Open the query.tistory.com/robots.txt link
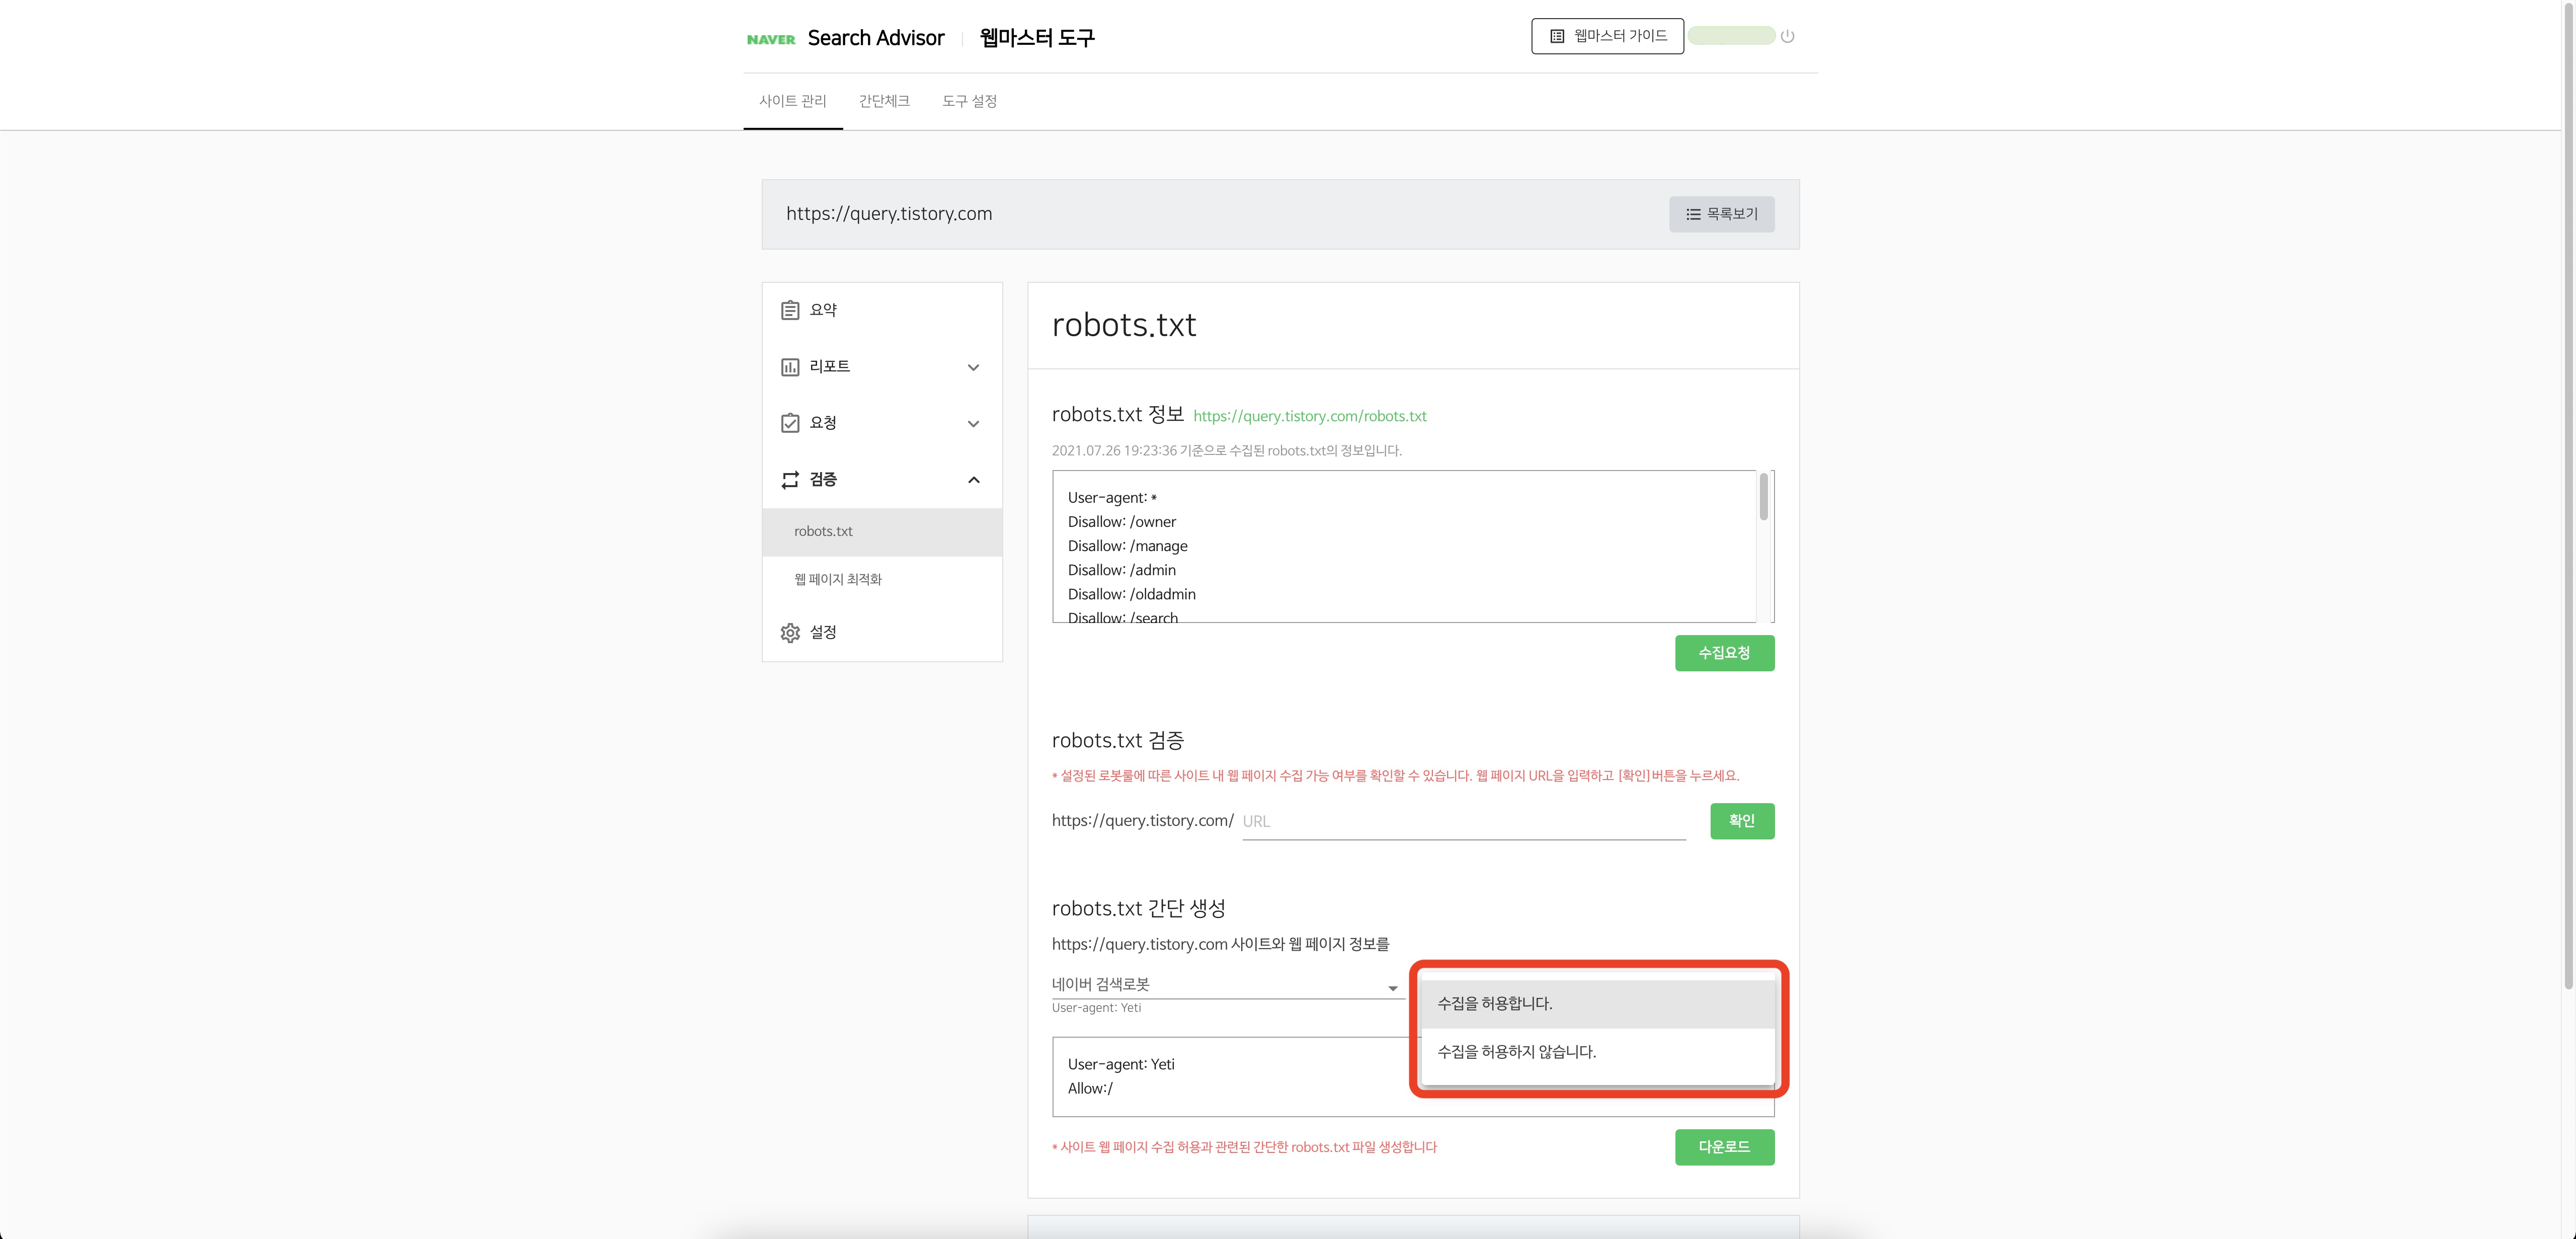This screenshot has width=2576, height=1239. coord(1309,416)
